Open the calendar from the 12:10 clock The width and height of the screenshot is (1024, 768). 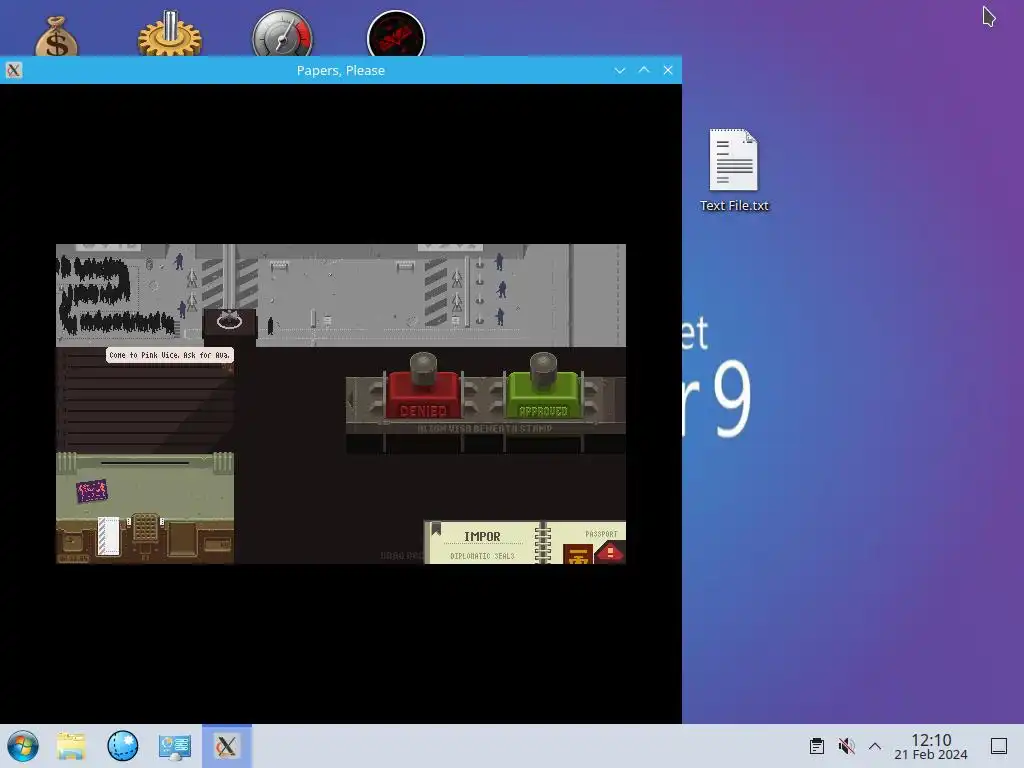click(x=931, y=746)
